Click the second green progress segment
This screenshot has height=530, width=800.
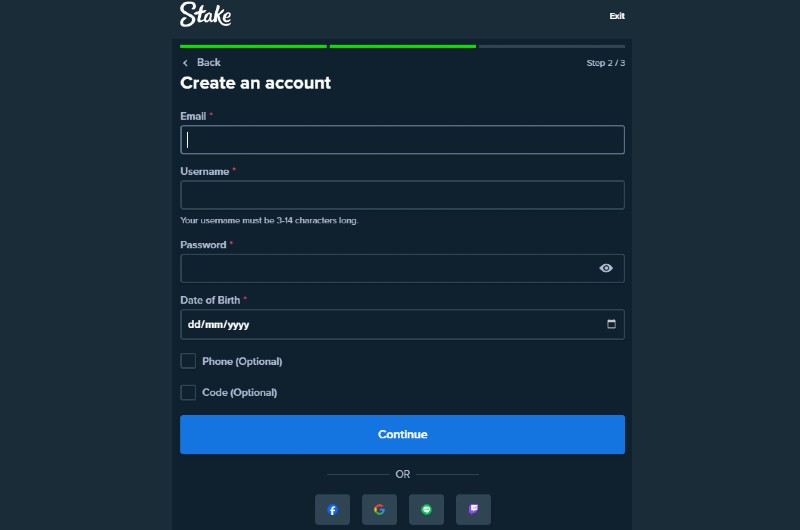pyautogui.click(x=403, y=46)
